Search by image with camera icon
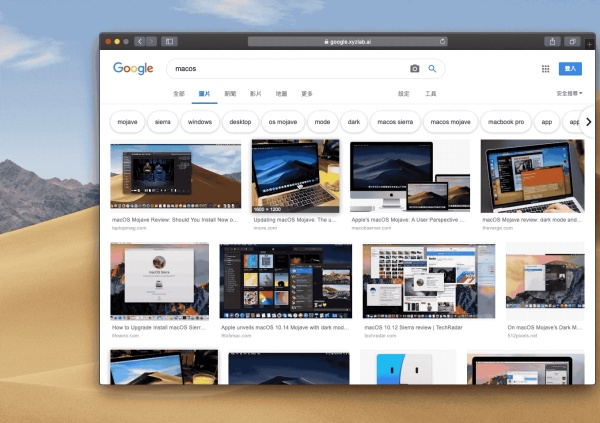The height and width of the screenshot is (423, 600). [414, 69]
